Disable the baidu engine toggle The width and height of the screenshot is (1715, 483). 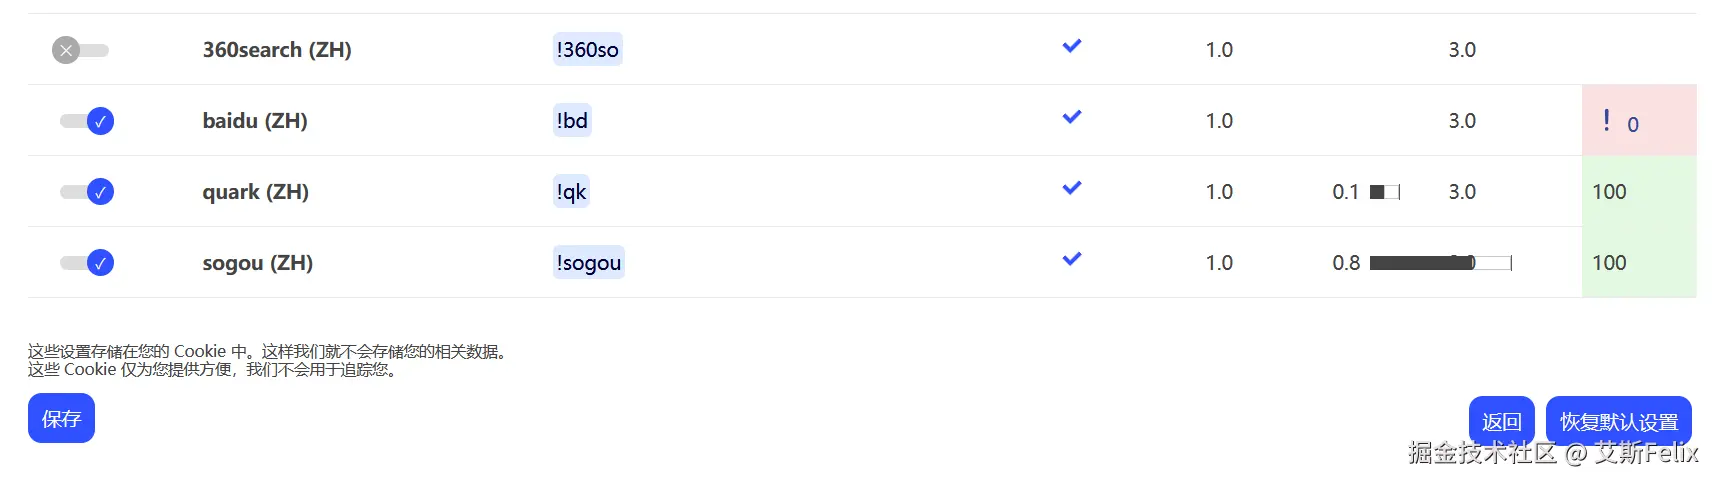pos(87,121)
